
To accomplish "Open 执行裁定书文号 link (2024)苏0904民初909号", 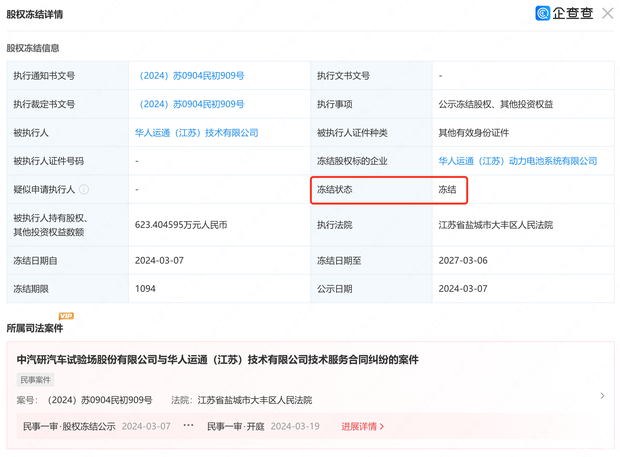I will pos(192,104).
